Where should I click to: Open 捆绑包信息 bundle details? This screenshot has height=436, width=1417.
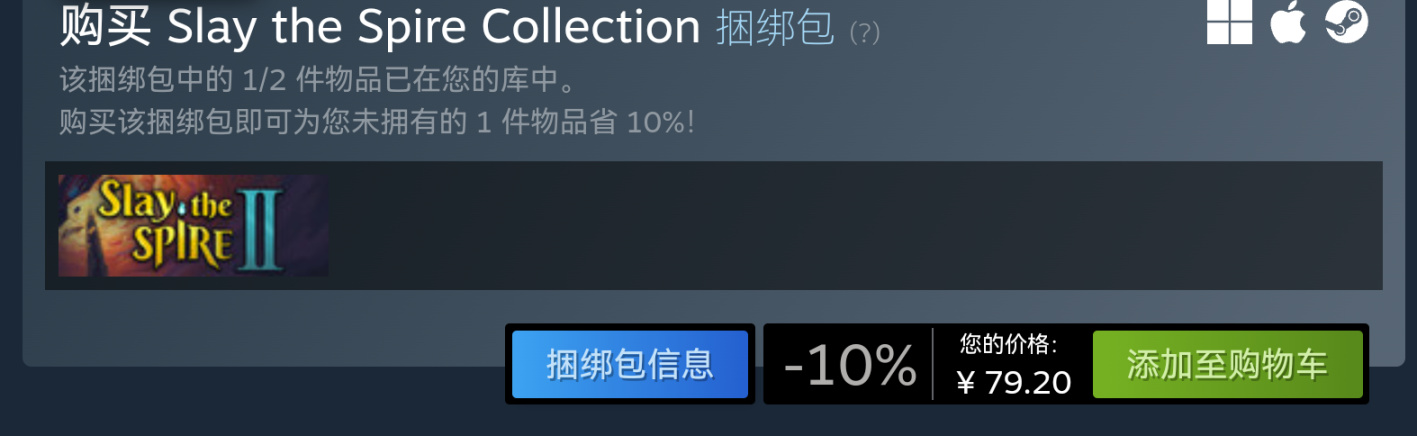(x=630, y=364)
